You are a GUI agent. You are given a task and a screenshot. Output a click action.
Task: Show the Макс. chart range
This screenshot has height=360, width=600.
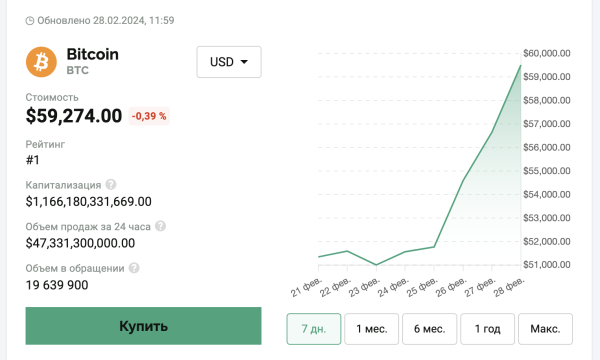click(545, 329)
